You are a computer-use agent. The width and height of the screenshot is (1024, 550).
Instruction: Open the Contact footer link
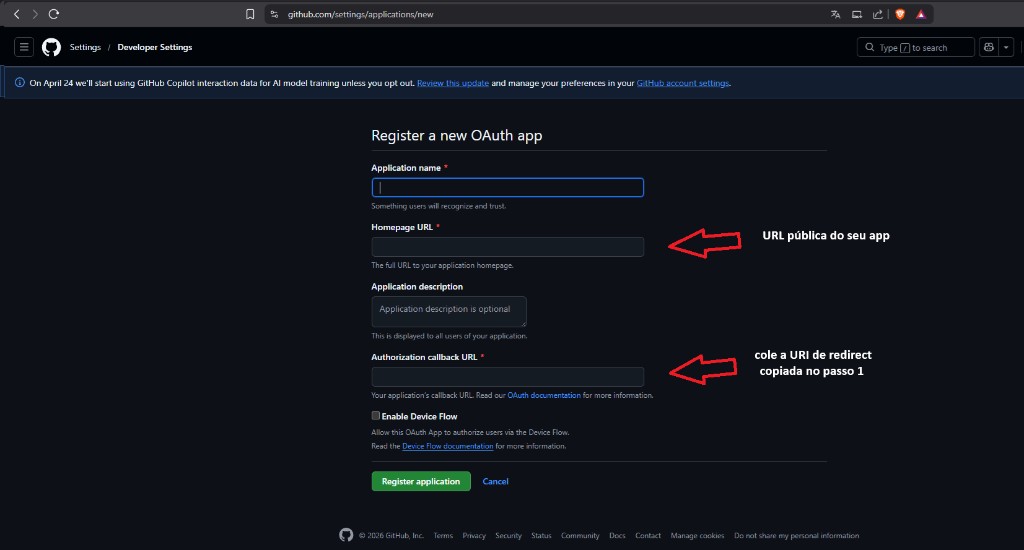coord(648,536)
